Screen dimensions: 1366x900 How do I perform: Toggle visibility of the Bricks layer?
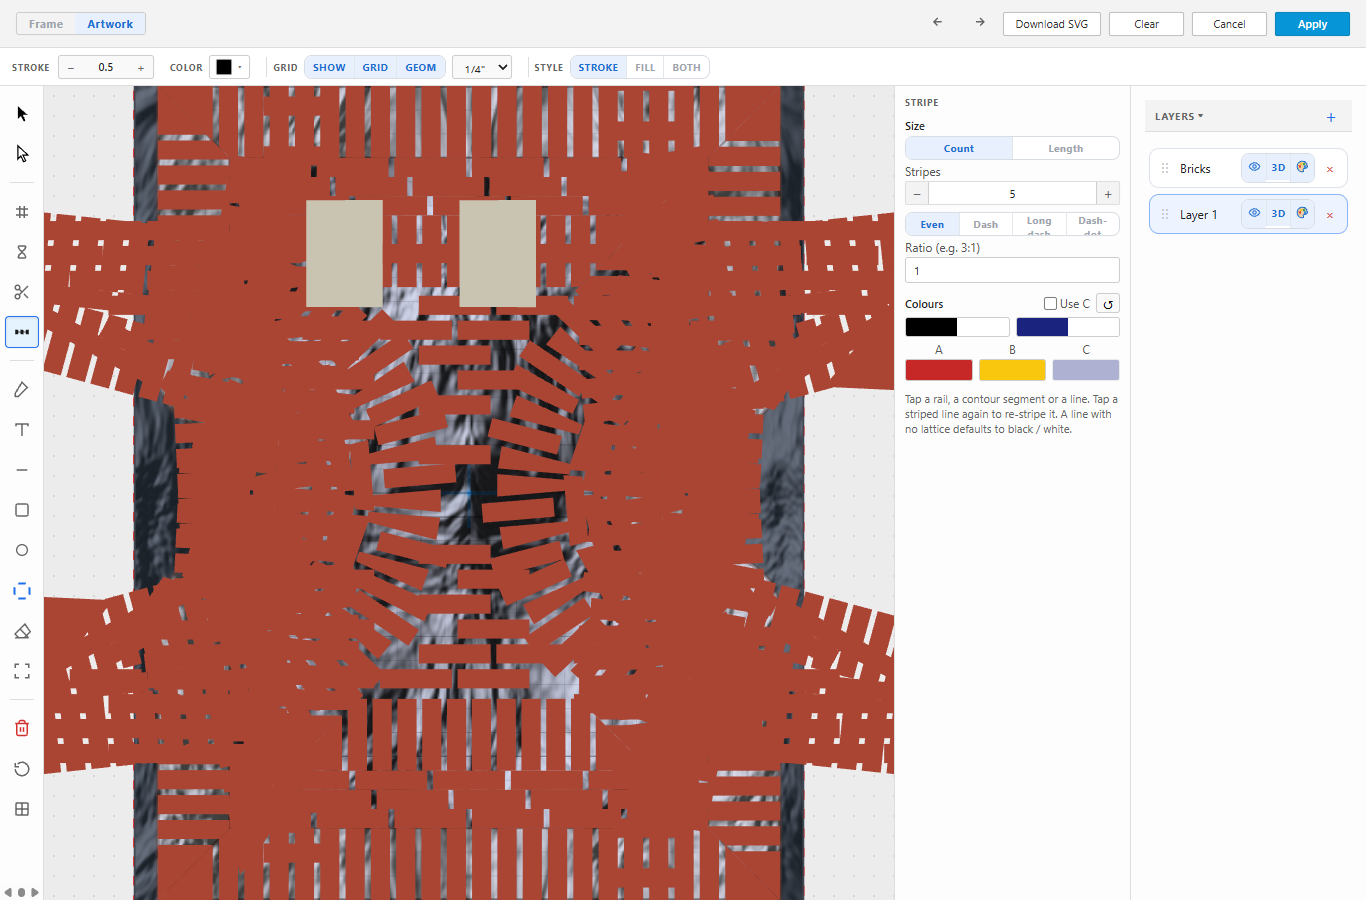1254,167
